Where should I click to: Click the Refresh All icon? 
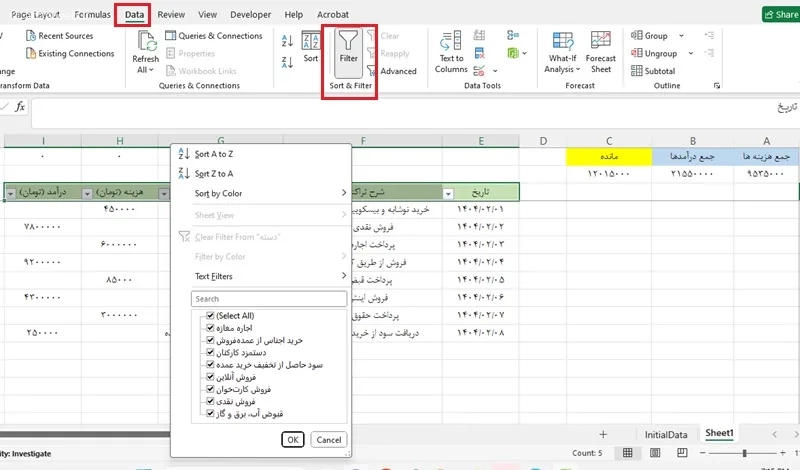(145, 42)
